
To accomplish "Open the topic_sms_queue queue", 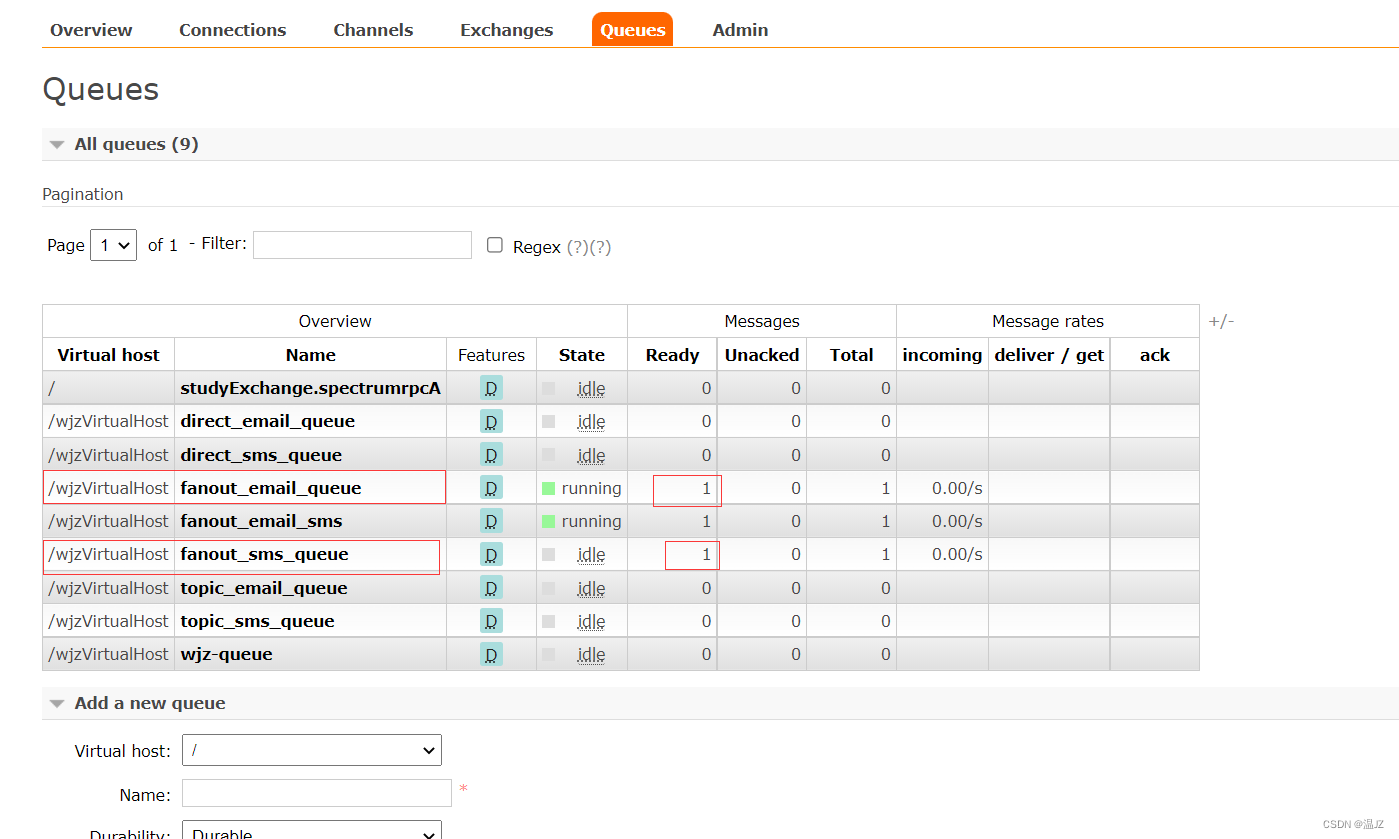I will (x=257, y=621).
